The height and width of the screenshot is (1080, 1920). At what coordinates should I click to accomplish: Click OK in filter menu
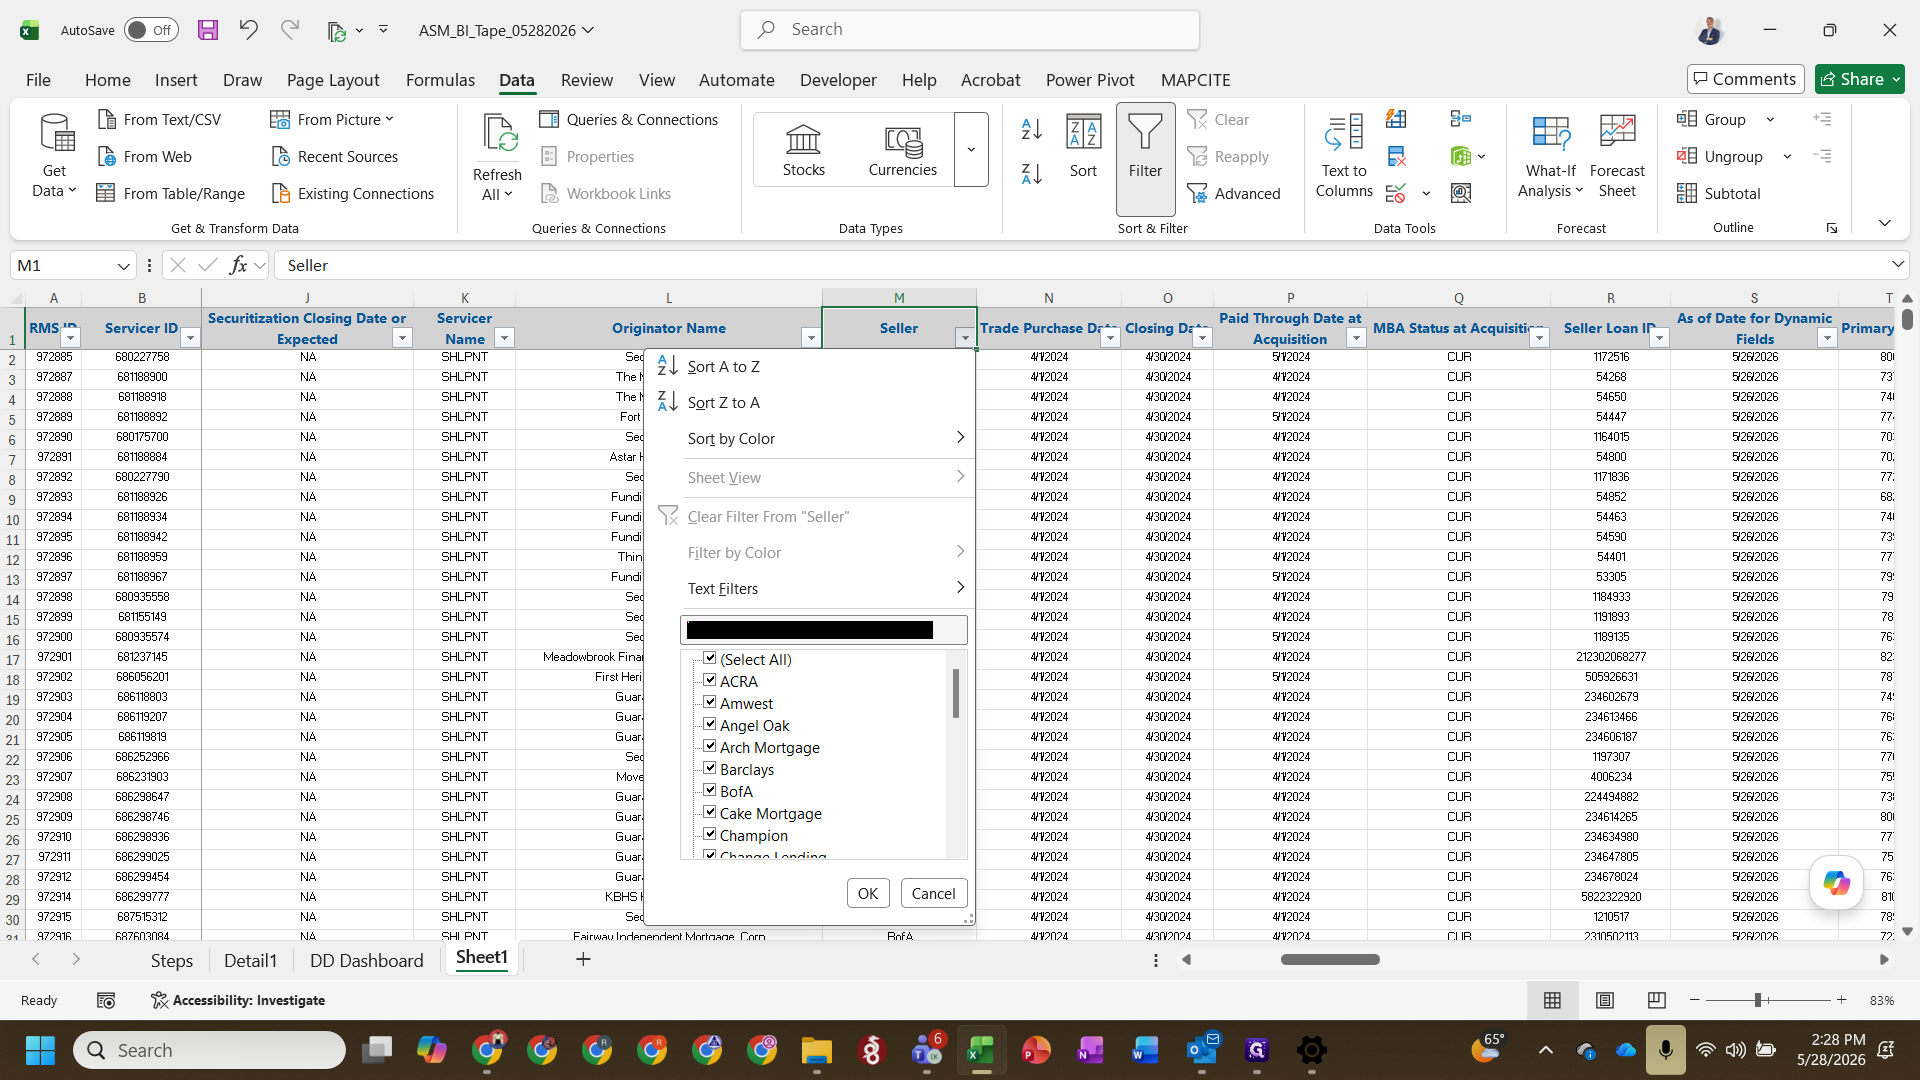[x=867, y=893]
